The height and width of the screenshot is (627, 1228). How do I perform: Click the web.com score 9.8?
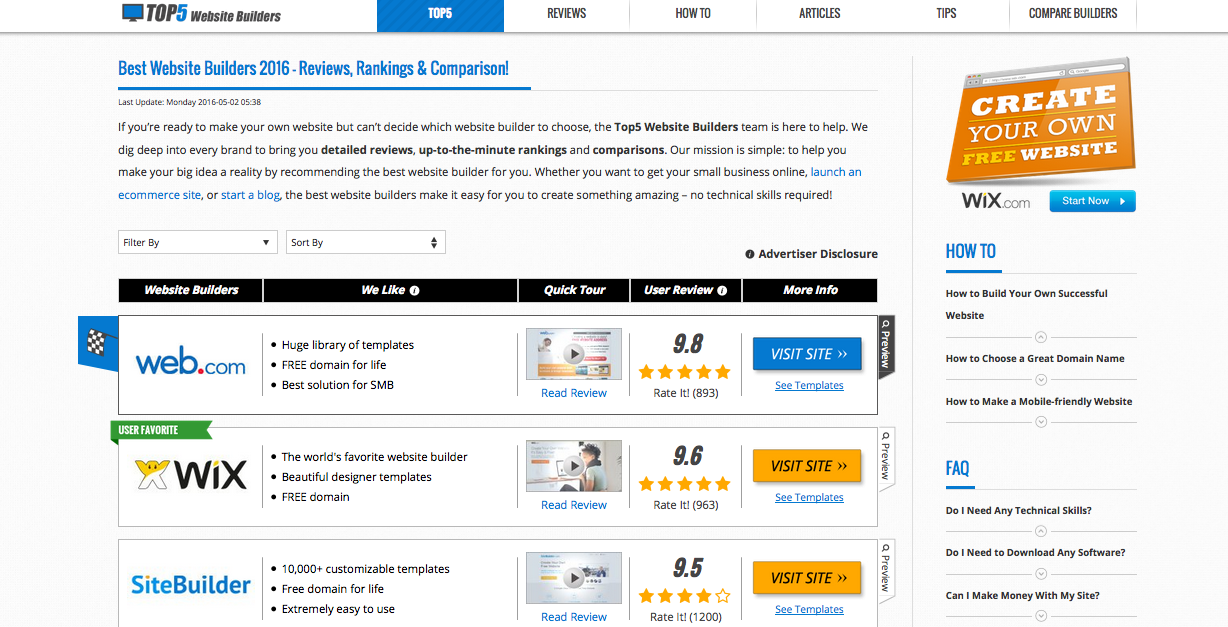click(688, 345)
